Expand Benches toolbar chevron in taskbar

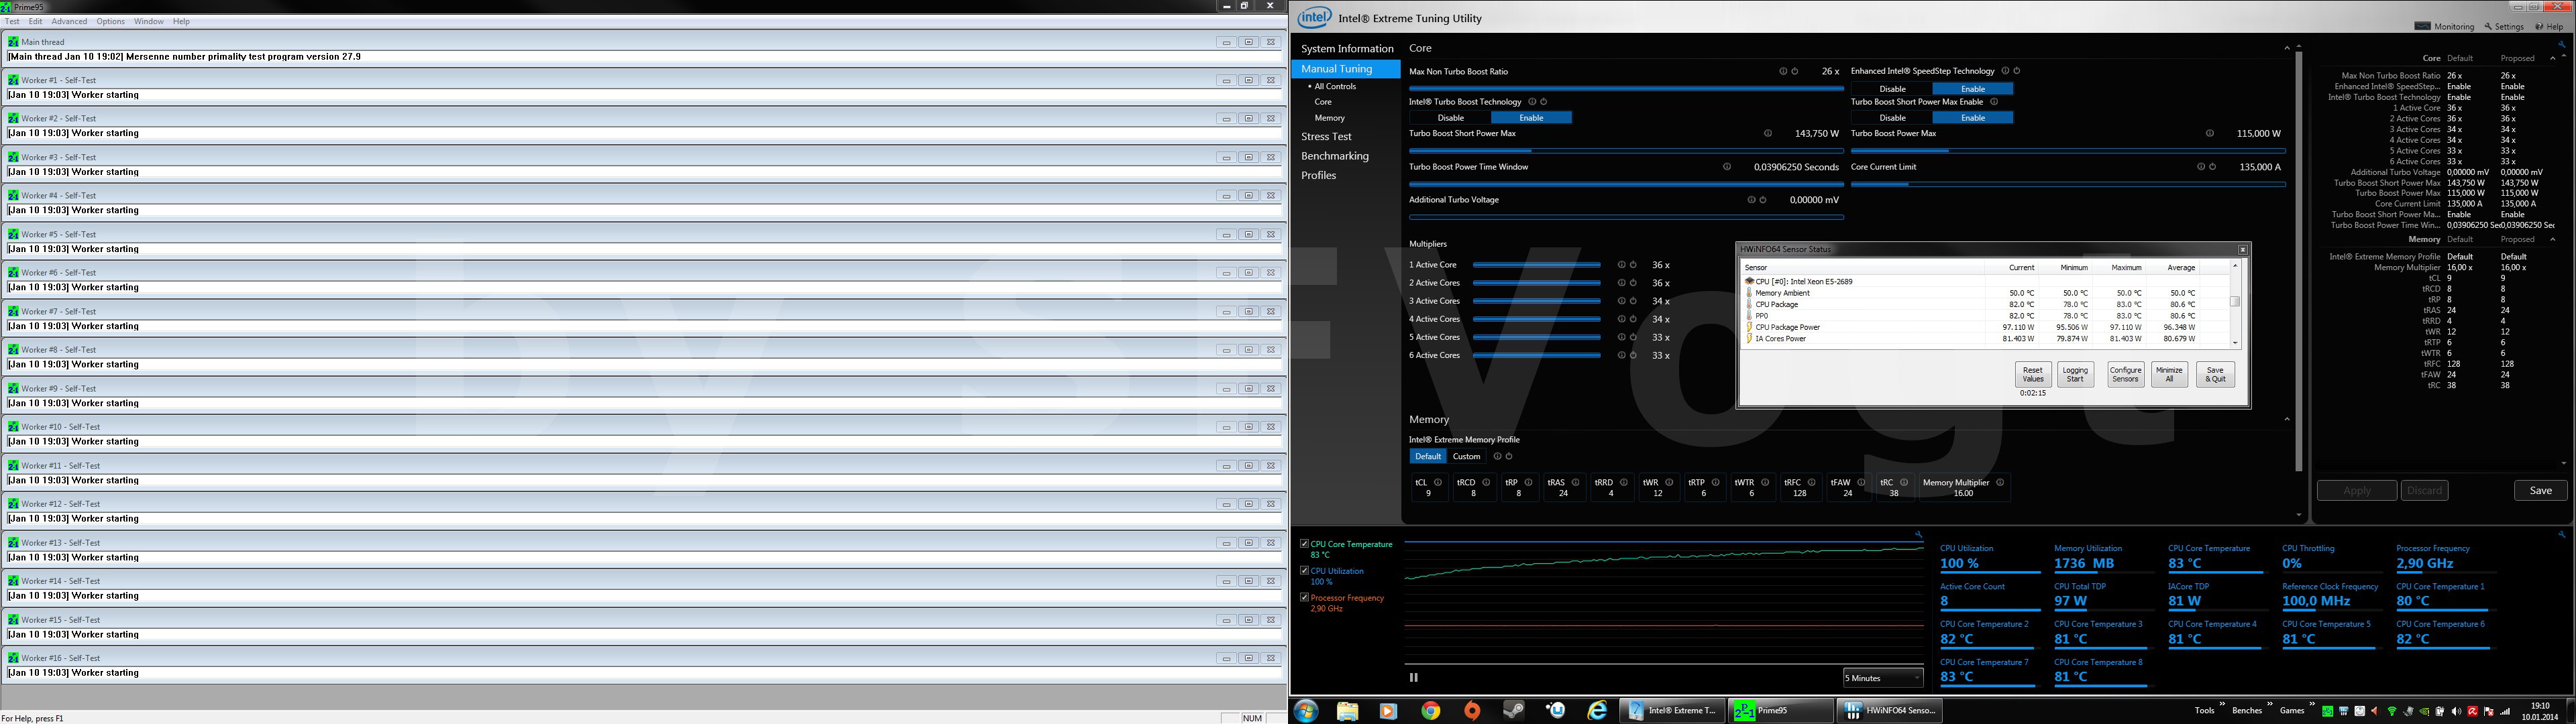click(x=2270, y=705)
